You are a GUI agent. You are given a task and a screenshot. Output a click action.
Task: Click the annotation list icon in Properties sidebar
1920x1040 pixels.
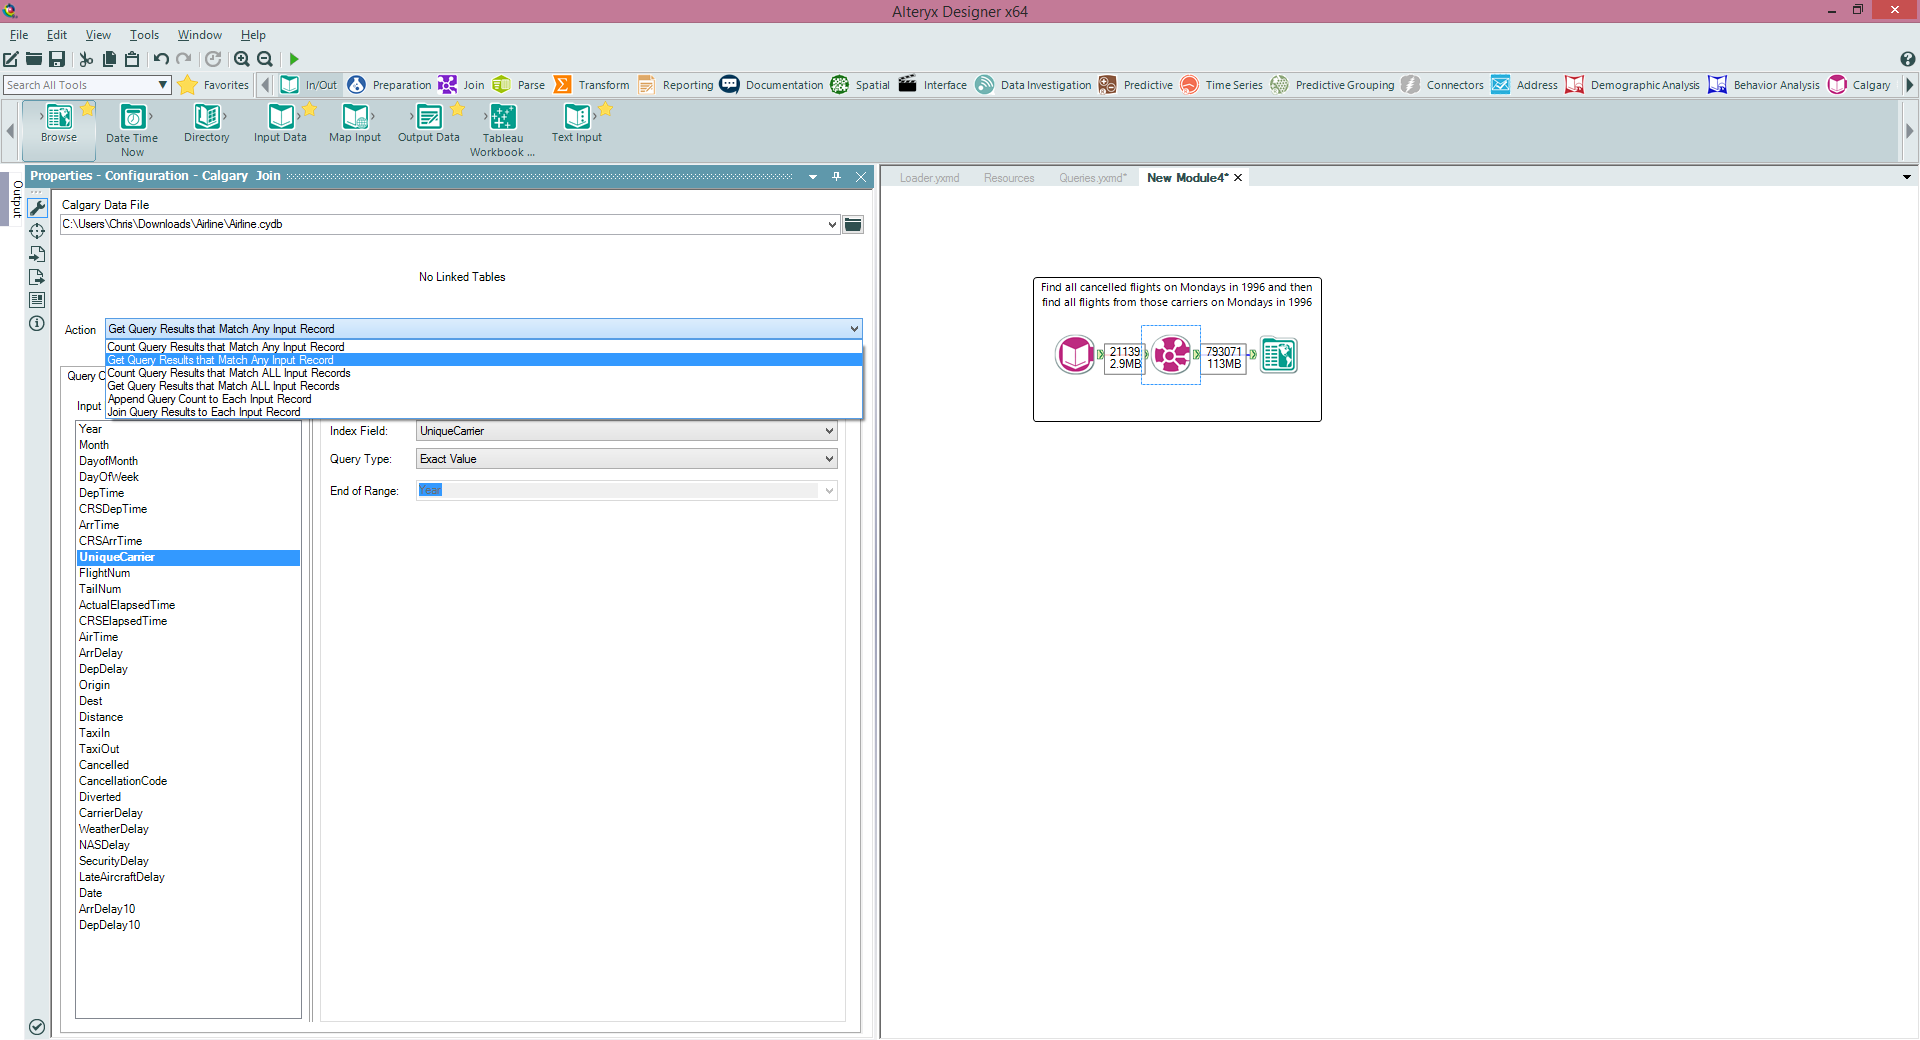pyautogui.click(x=37, y=300)
